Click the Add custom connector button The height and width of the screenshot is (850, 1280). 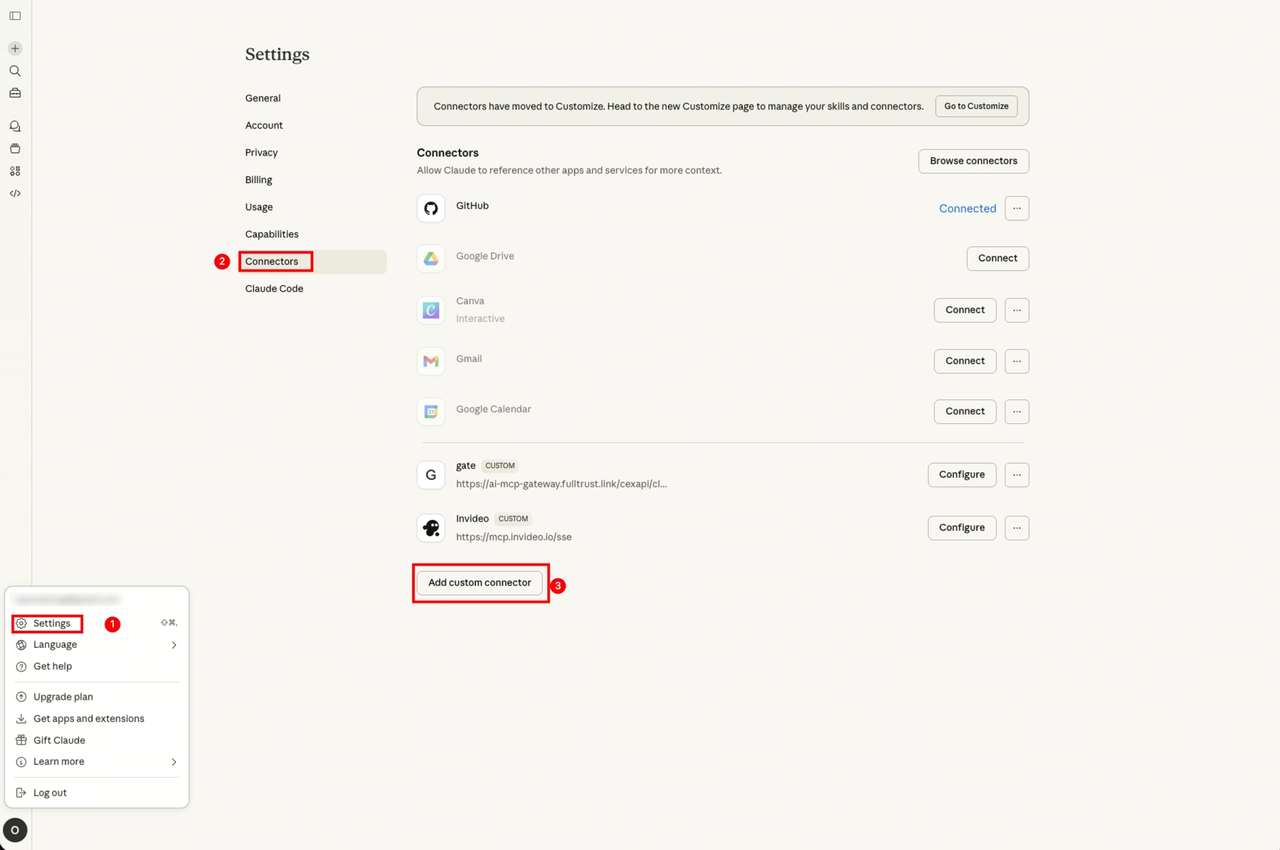(480, 583)
